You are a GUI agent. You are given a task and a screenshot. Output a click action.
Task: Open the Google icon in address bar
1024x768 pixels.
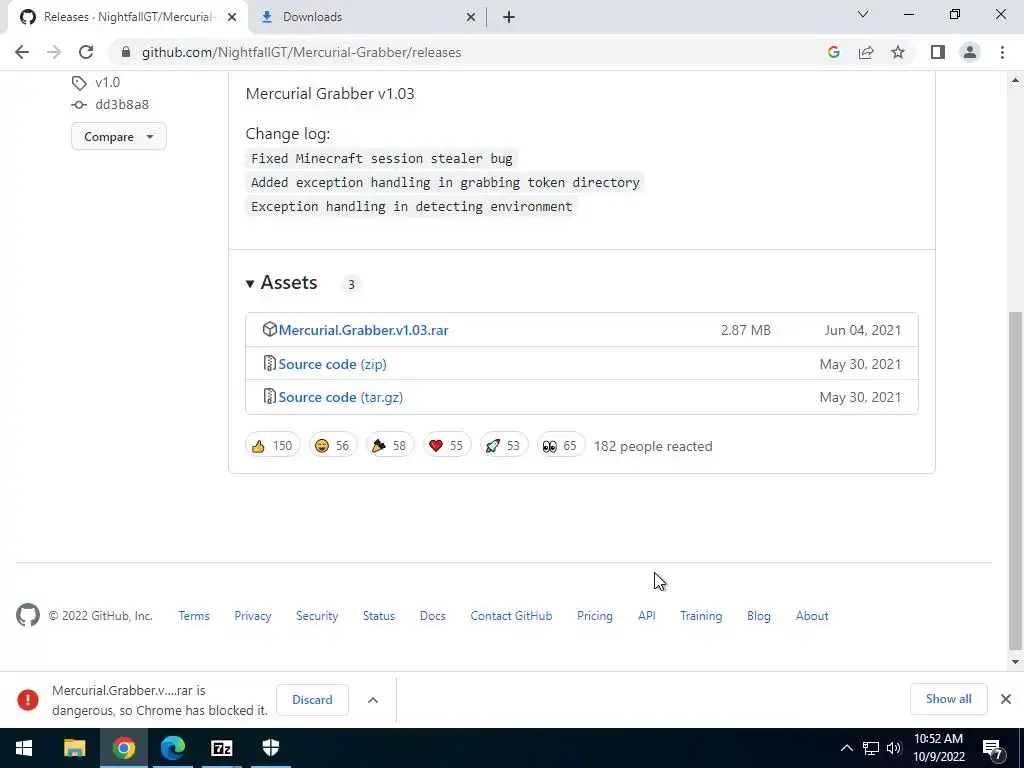tap(833, 52)
